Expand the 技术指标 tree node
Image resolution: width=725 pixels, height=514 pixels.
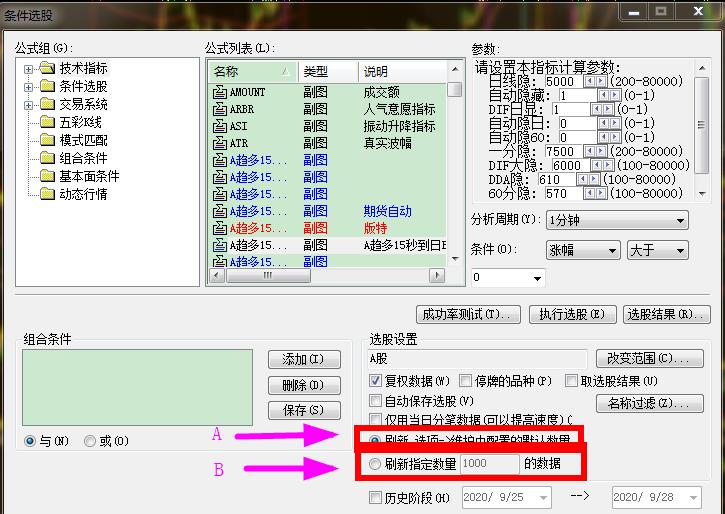coord(29,69)
